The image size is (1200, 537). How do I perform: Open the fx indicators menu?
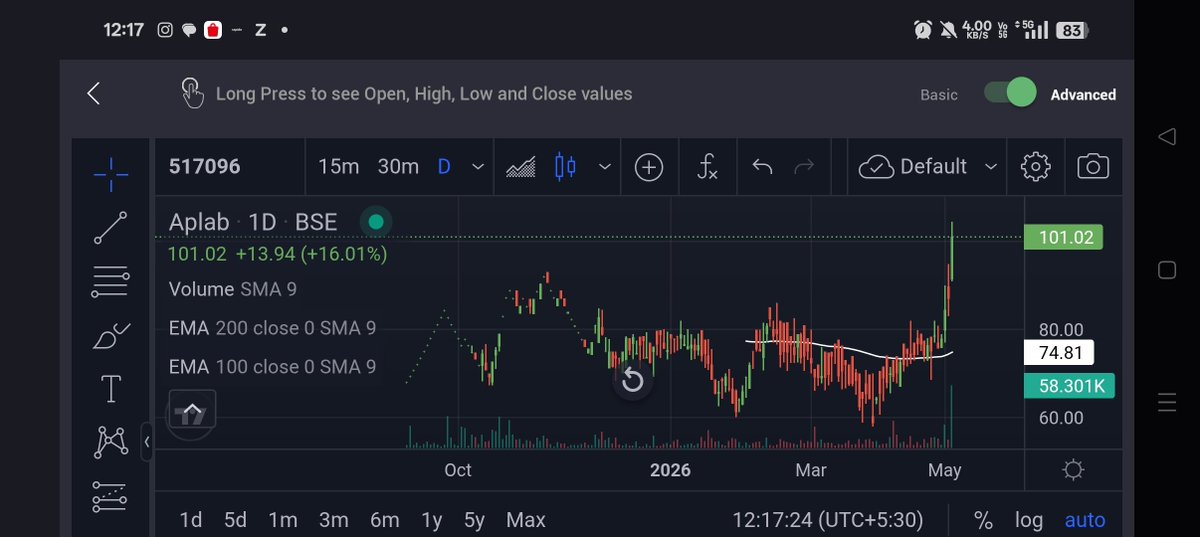click(707, 167)
